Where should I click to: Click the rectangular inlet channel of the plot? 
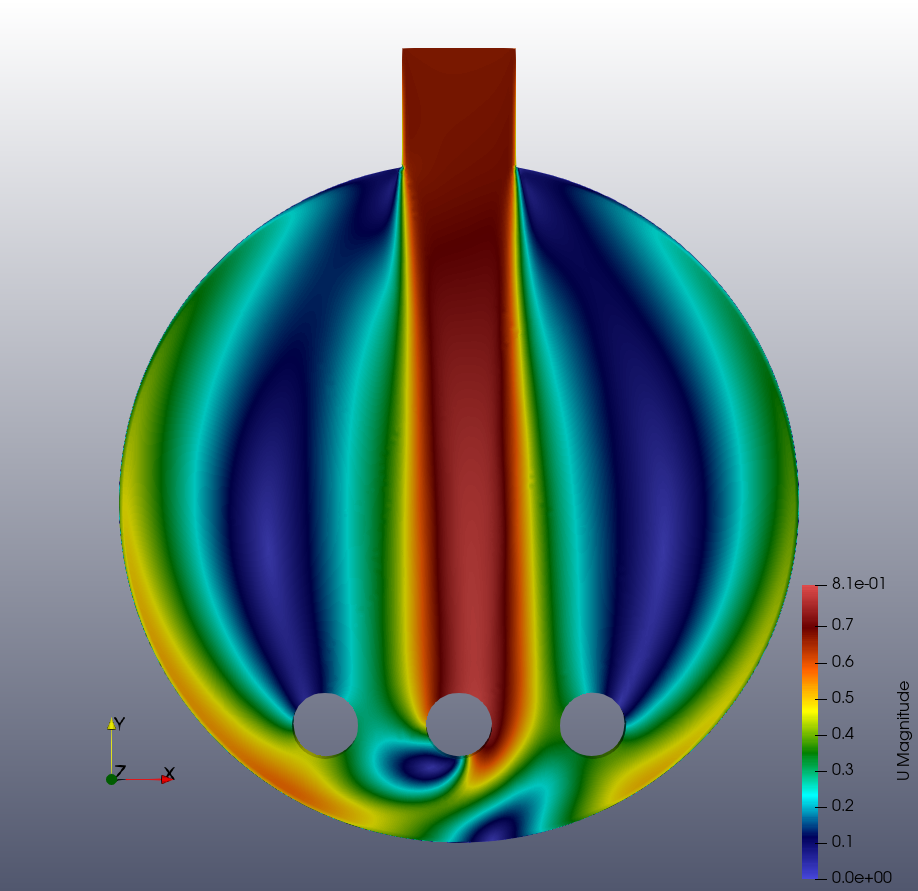458,108
